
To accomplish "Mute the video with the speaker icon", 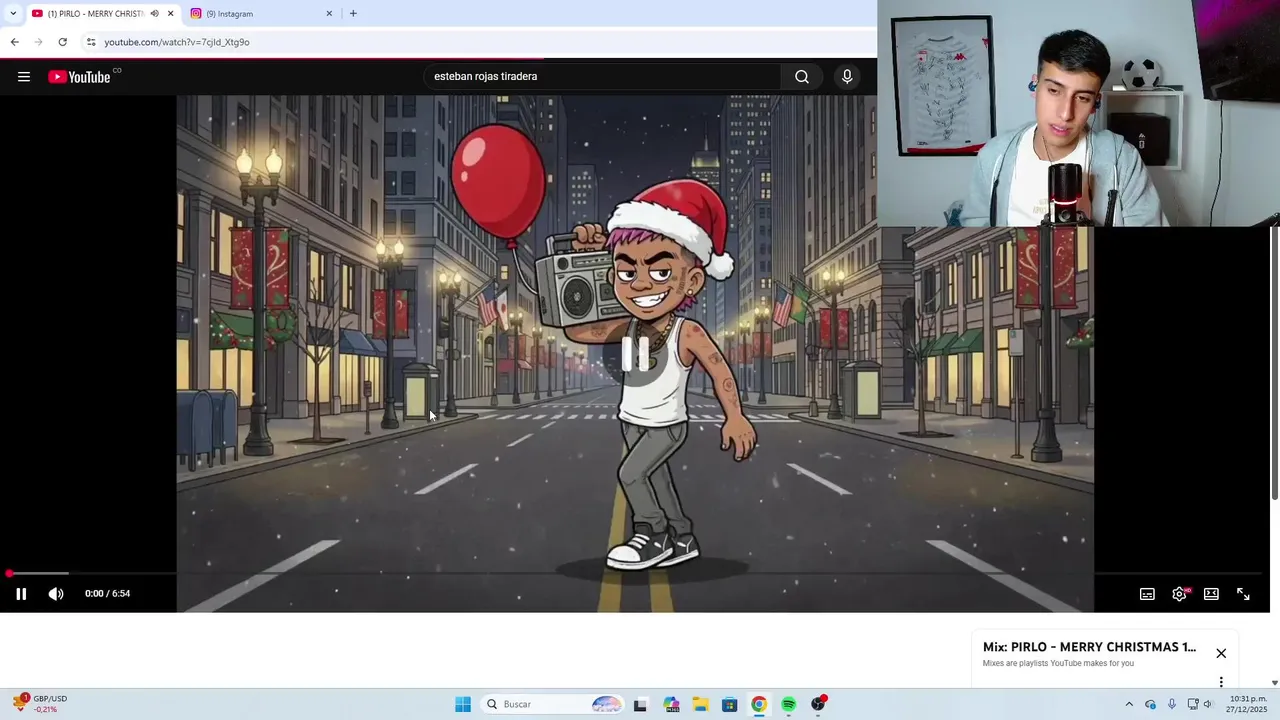I will pyautogui.click(x=56, y=594).
